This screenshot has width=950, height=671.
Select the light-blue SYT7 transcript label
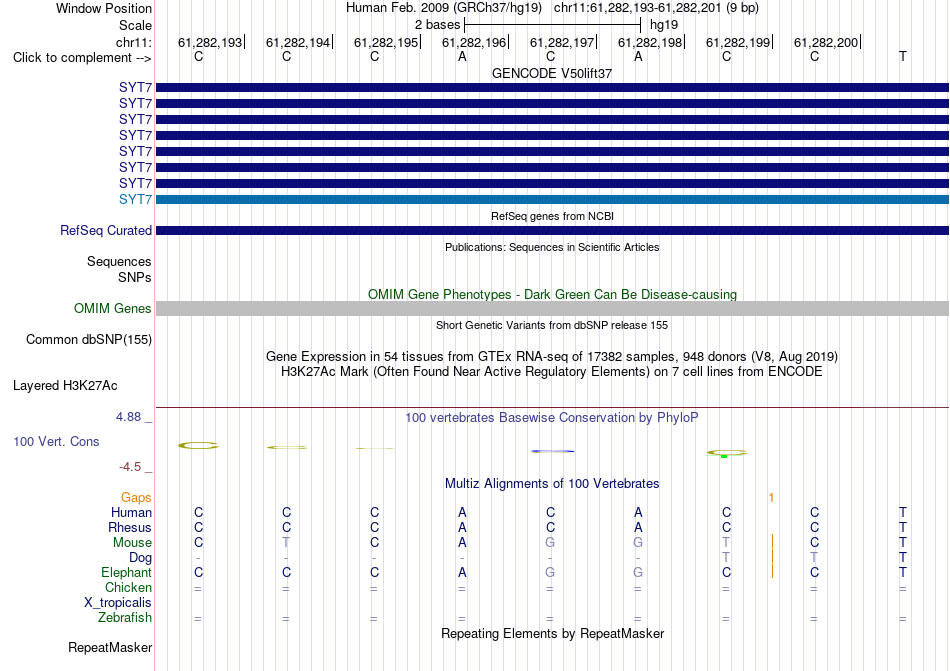(135, 199)
